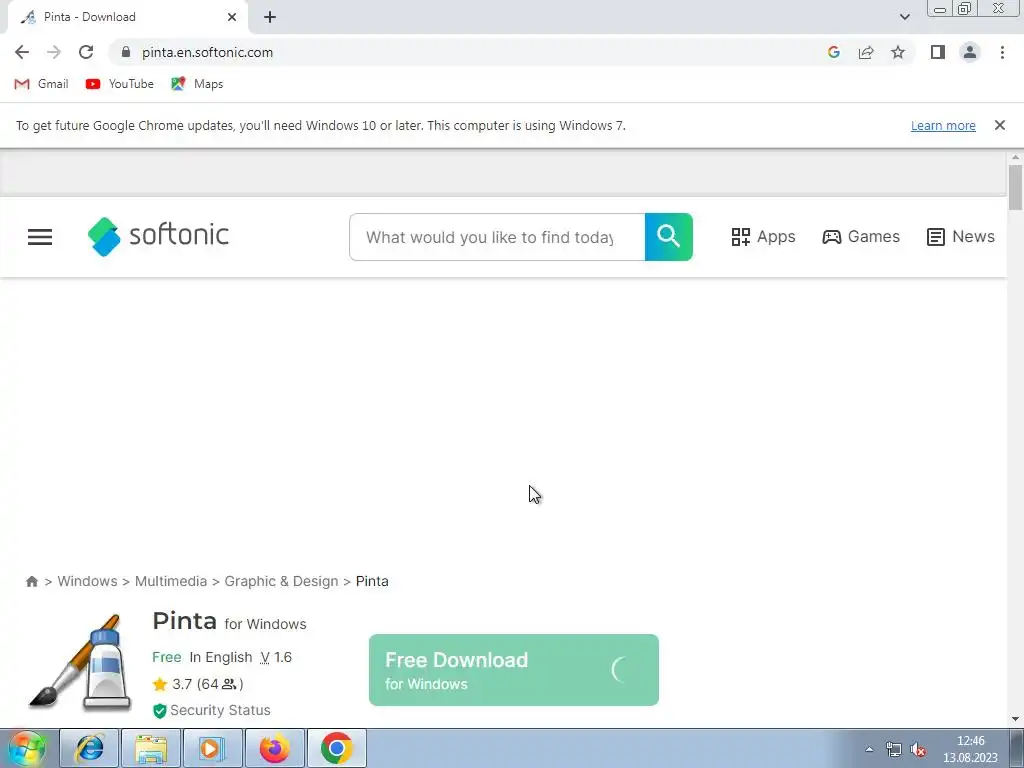Image resolution: width=1024 pixels, height=768 pixels.
Task: Open the Games section
Action: (x=861, y=236)
